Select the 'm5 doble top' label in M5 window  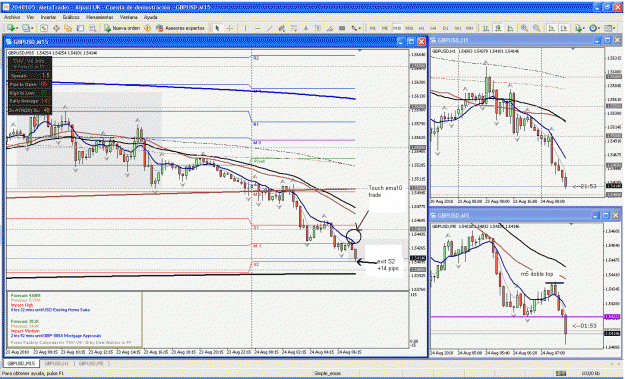click(537, 274)
